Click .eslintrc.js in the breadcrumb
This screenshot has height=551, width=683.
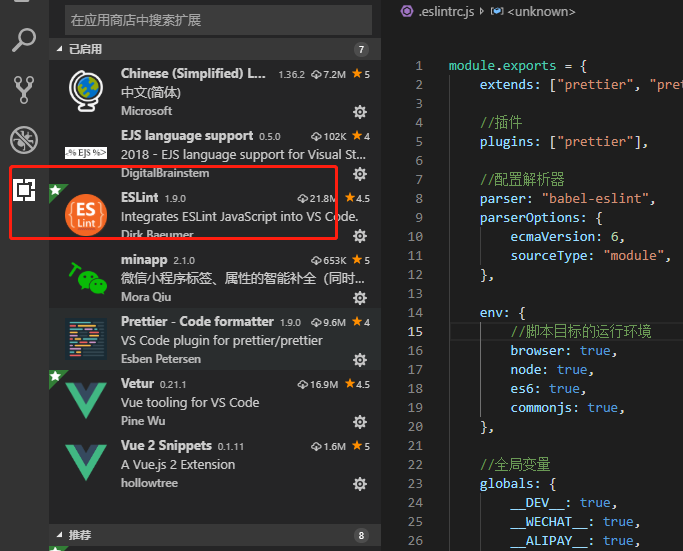click(446, 11)
